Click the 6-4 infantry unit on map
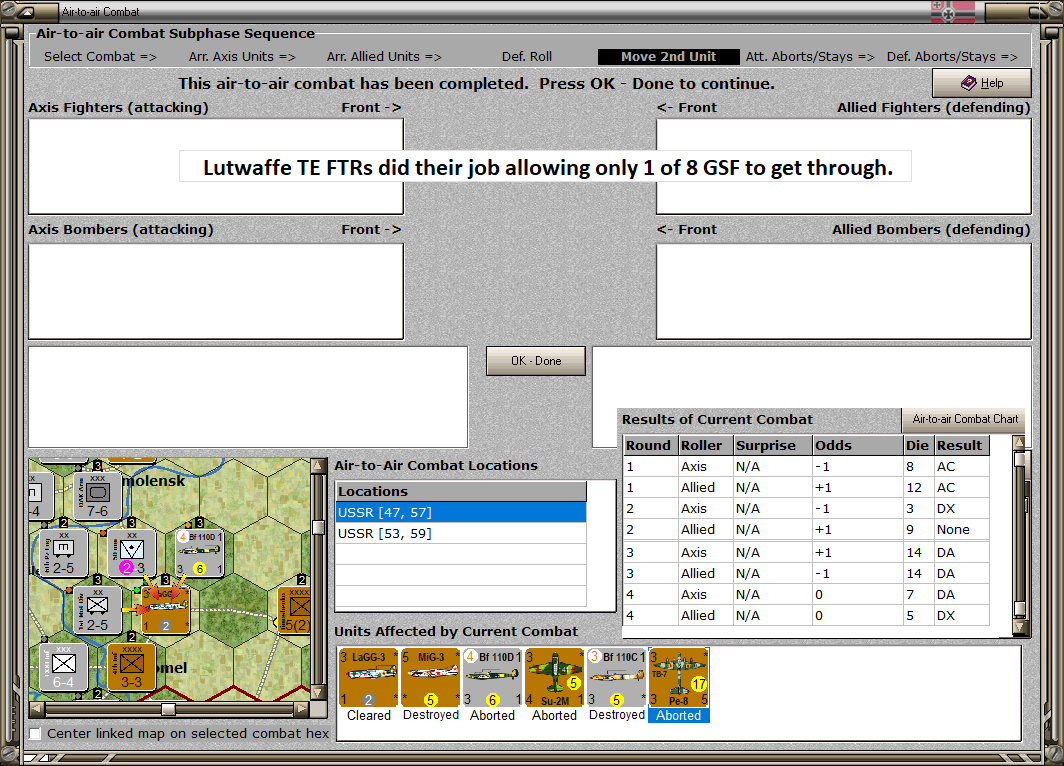The image size is (1064, 766). click(64, 667)
